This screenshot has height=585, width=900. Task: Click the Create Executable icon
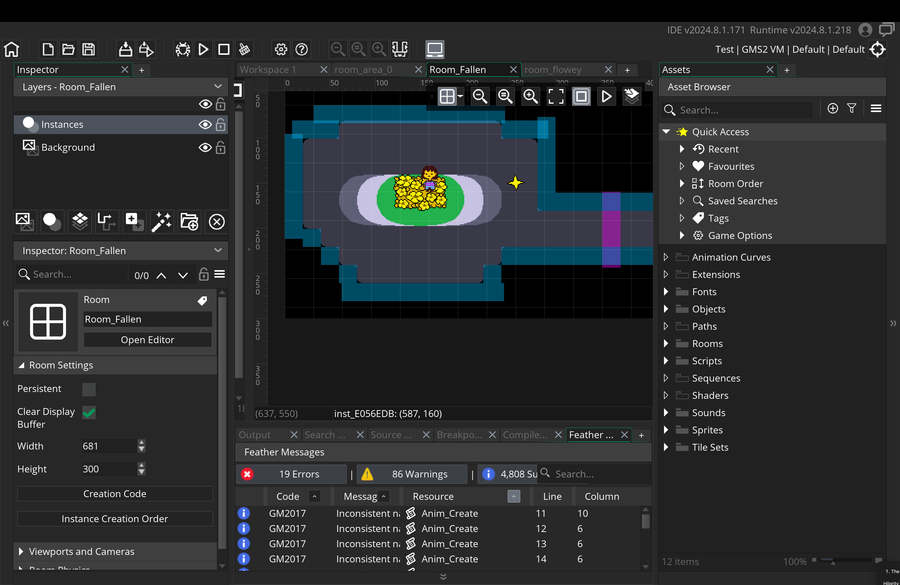point(125,49)
